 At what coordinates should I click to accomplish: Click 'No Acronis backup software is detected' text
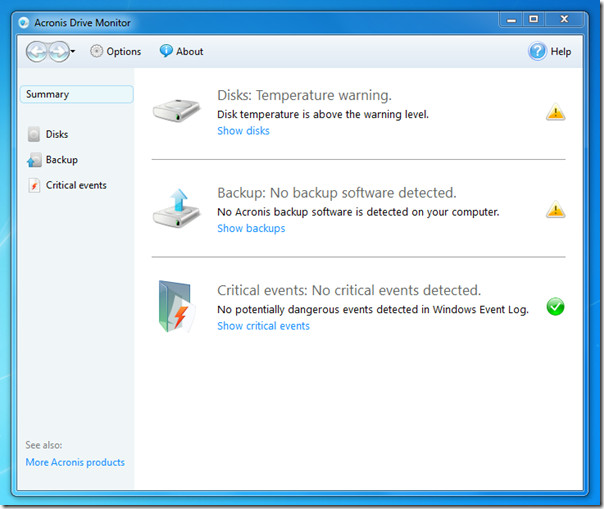click(358, 212)
